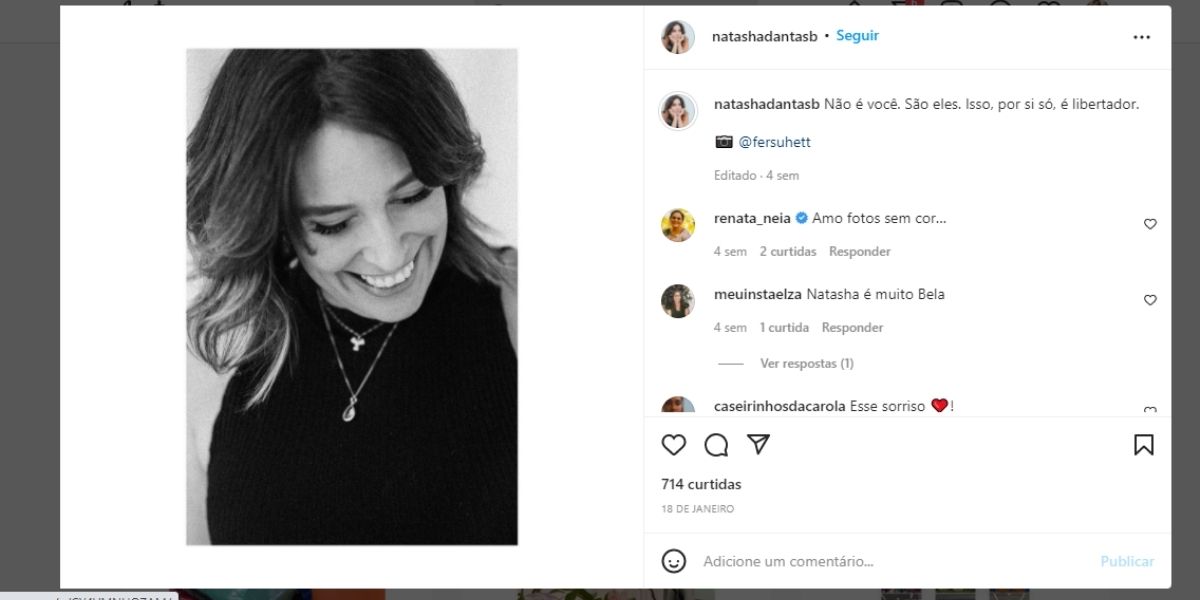Open the comment bubble icon
Screen dimensions: 1200x600
[716, 445]
